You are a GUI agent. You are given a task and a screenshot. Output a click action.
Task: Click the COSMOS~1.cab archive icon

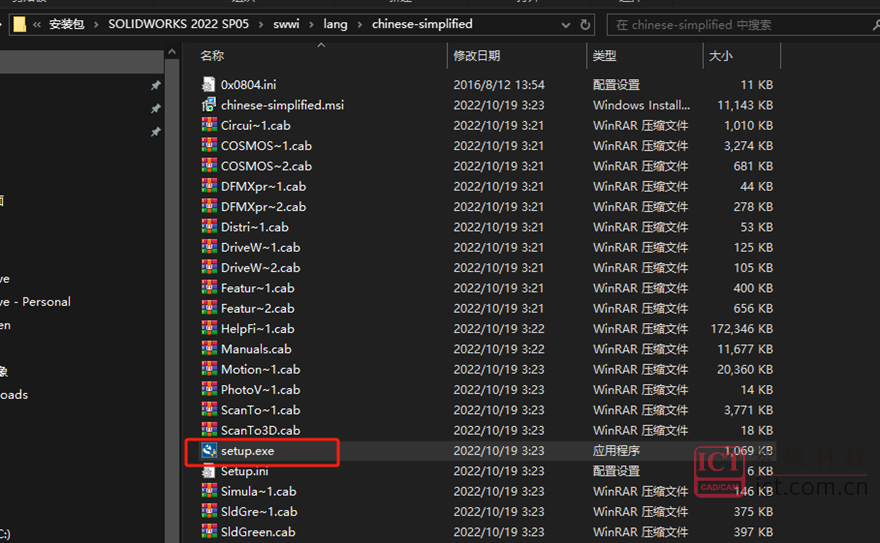(x=209, y=145)
